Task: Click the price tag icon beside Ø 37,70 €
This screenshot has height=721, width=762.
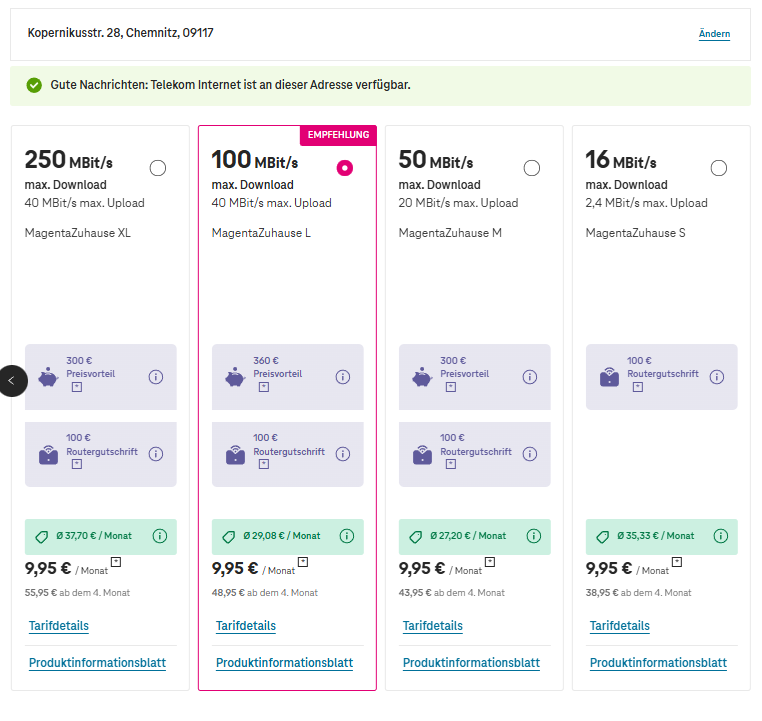Action: (x=42, y=537)
